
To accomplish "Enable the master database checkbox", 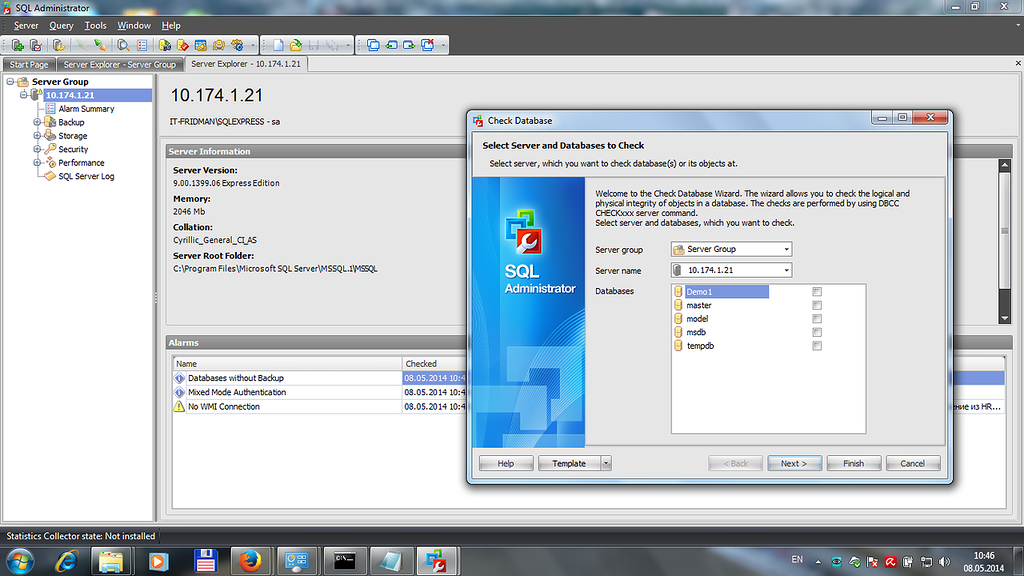I will click(817, 305).
